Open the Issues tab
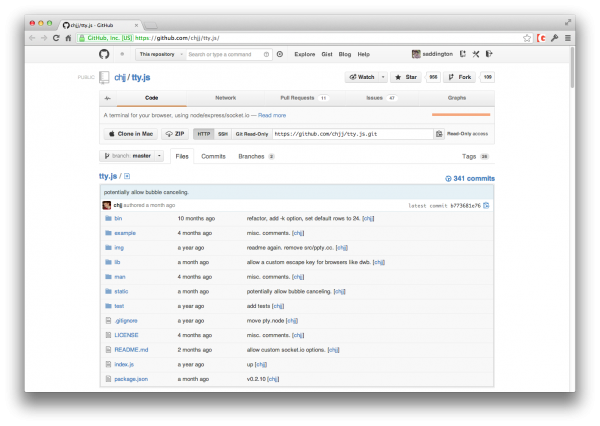600x426 pixels. click(x=381, y=98)
